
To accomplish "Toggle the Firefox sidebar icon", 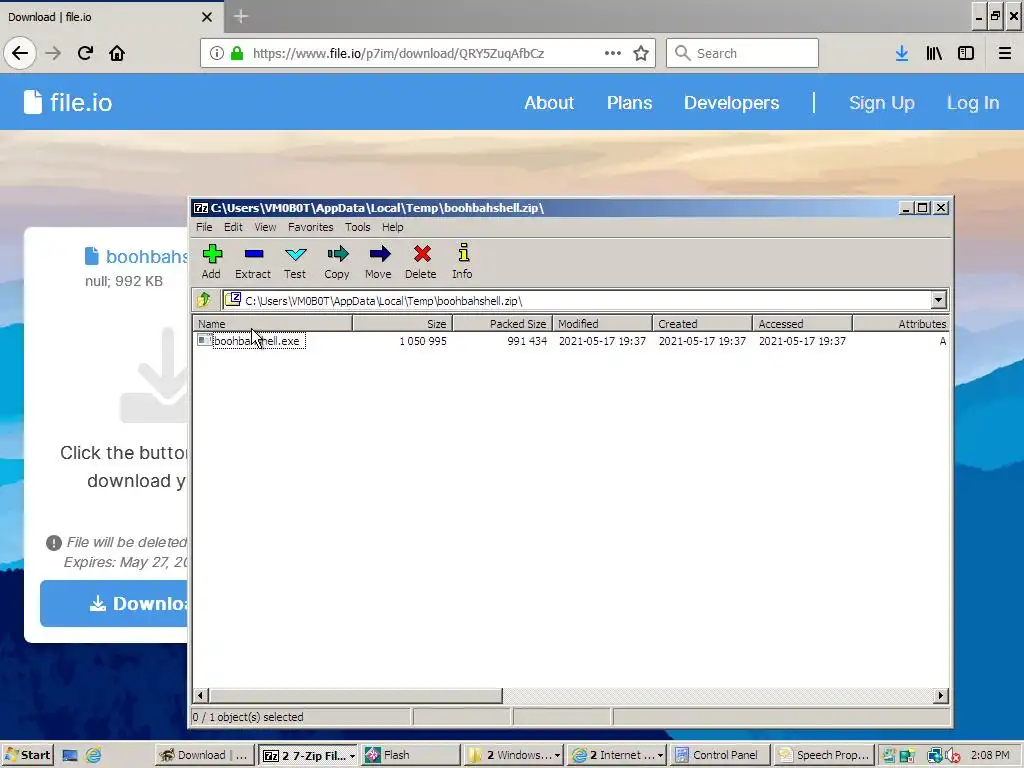I will tap(966, 53).
